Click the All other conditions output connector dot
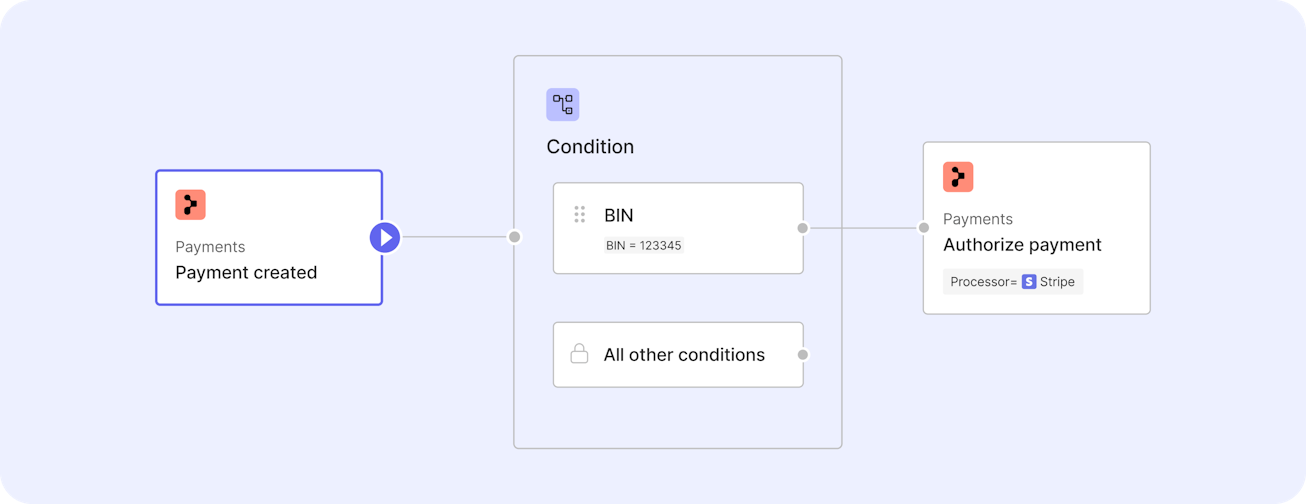The image size is (1306, 504). click(x=803, y=354)
